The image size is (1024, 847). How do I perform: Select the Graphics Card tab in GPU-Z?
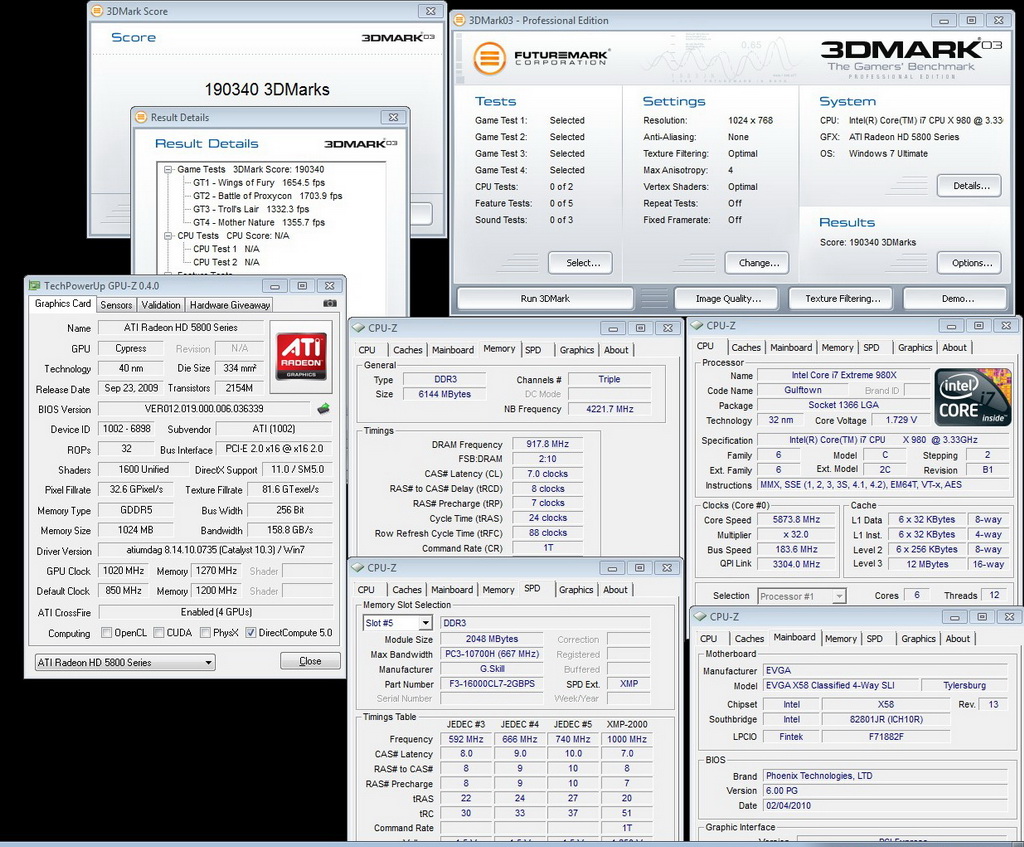pyautogui.click(x=63, y=304)
